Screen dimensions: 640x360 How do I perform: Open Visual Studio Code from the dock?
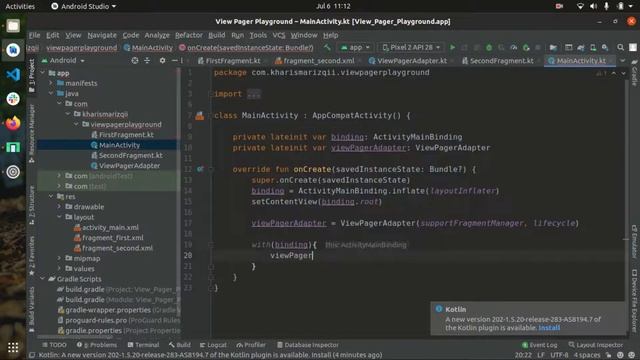pyautogui.click(x=13, y=74)
